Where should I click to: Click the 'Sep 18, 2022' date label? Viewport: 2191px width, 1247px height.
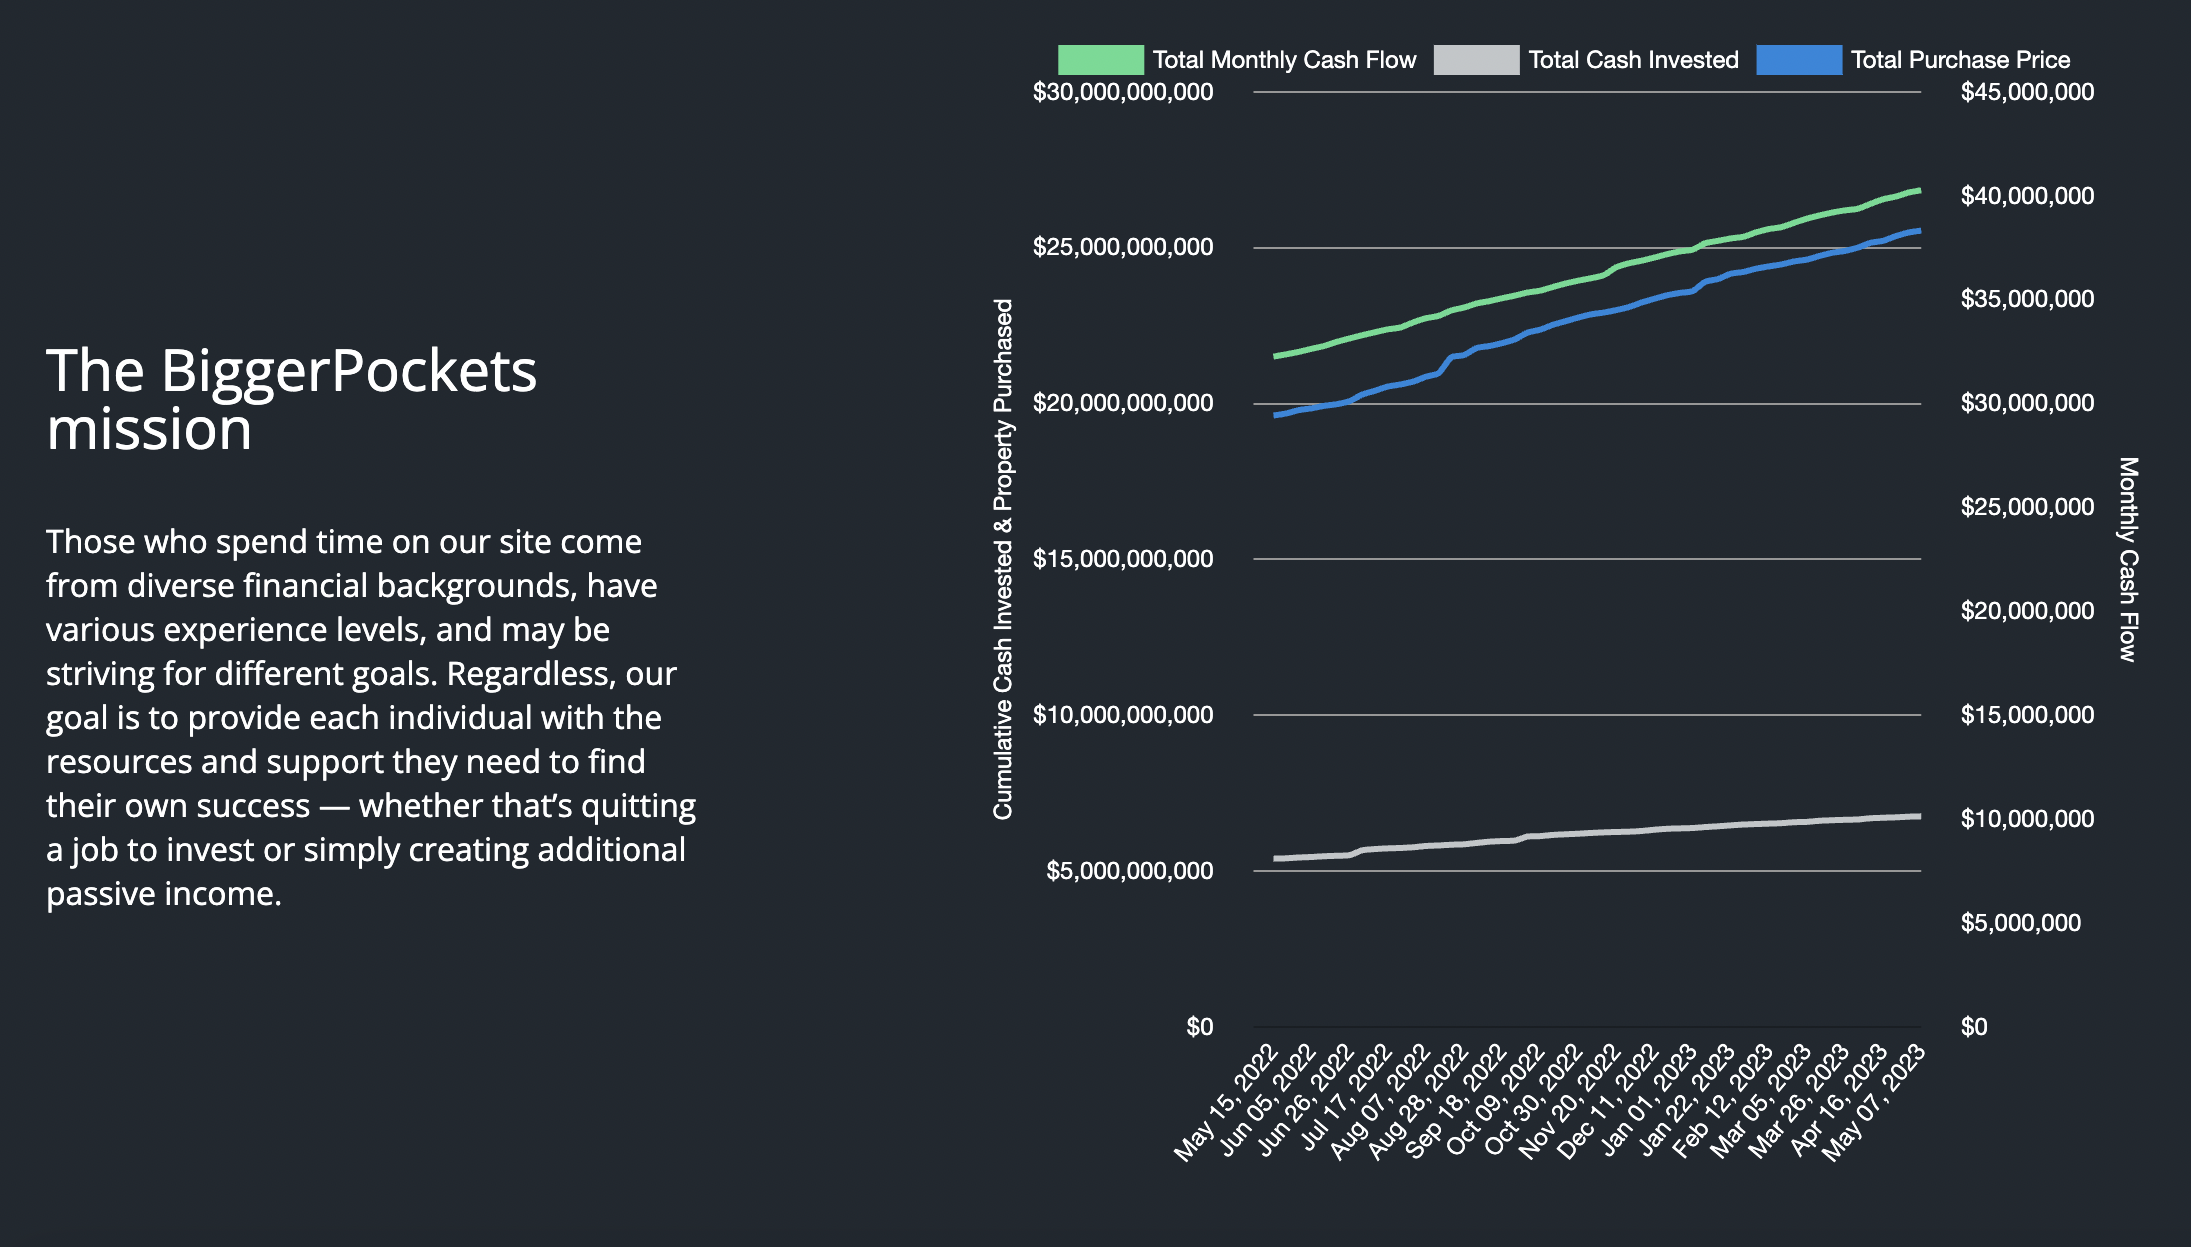tap(1454, 1102)
